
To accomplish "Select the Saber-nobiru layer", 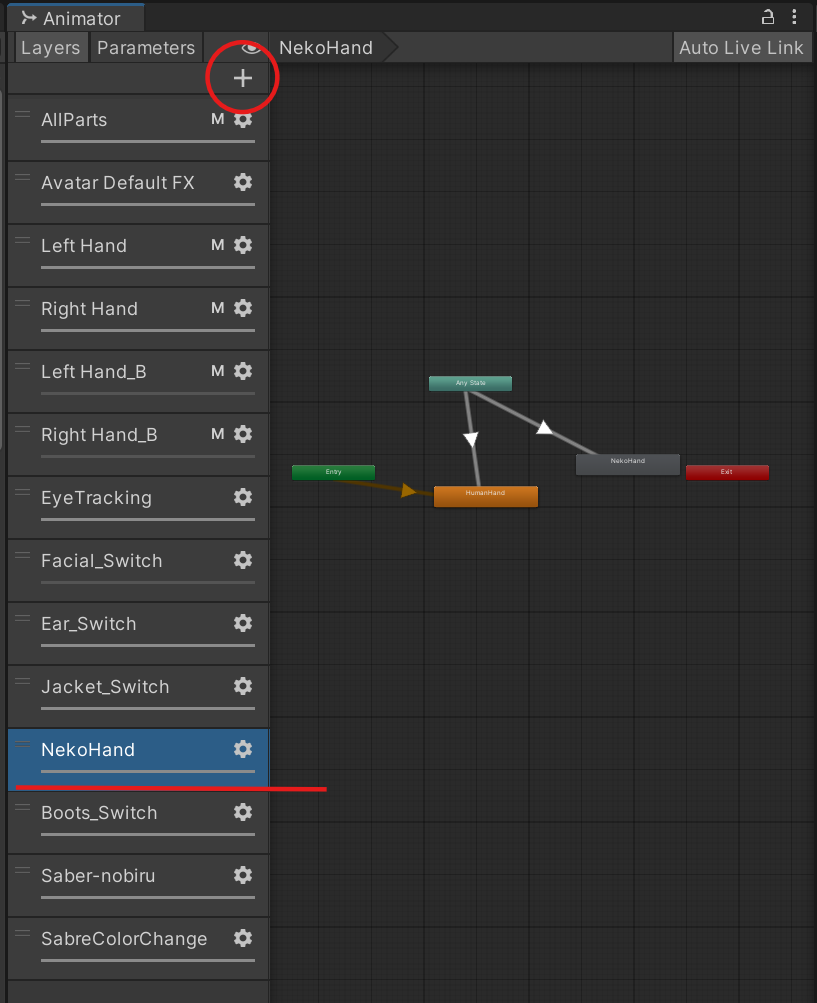I will 98,876.
